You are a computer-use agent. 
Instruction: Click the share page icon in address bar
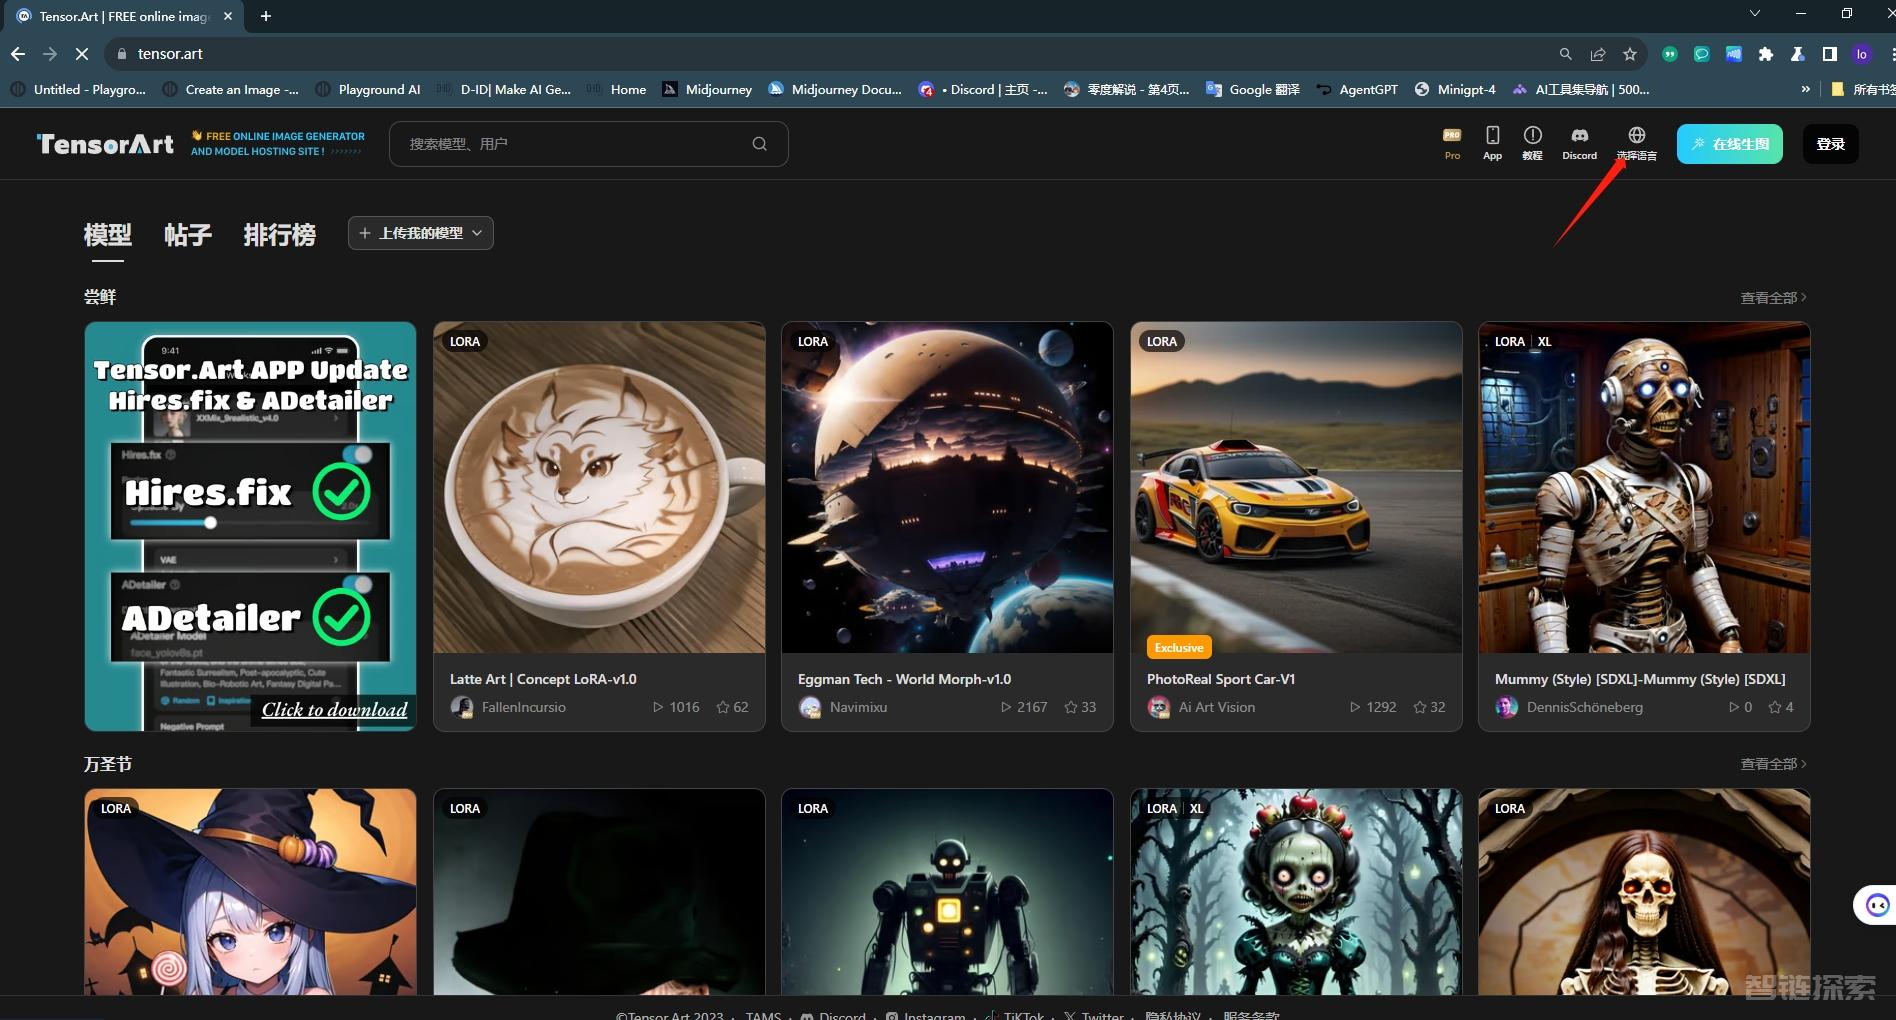click(x=1598, y=54)
